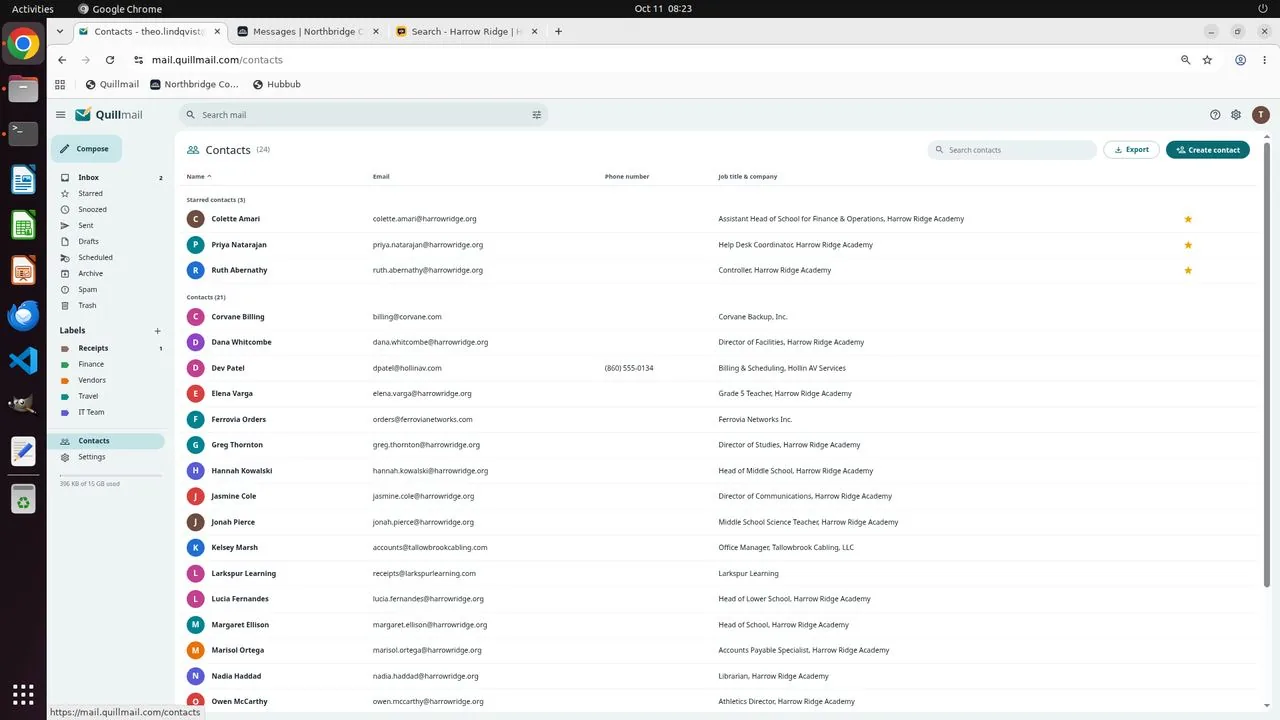
Task: Unstar contact Ruth Abernathy
Action: (1188, 270)
